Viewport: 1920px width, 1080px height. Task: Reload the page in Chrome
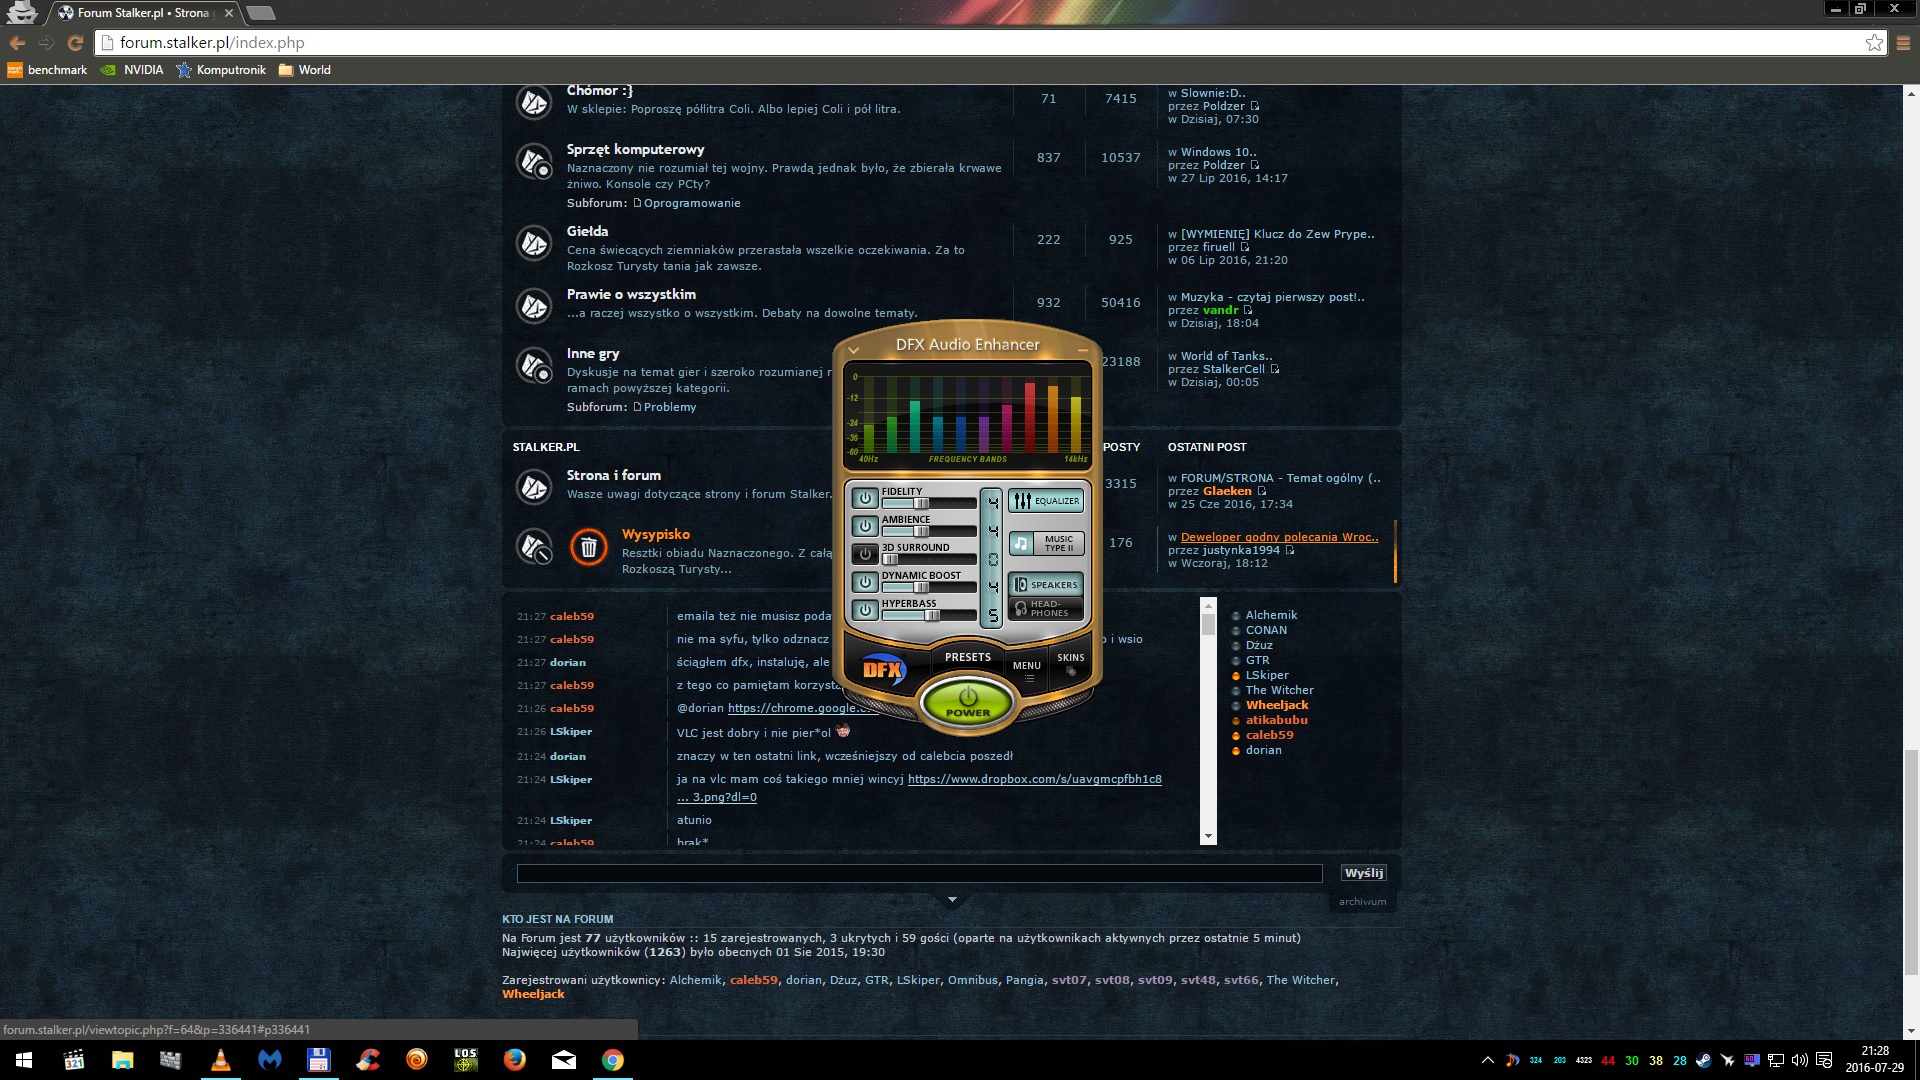pyautogui.click(x=75, y=43)
